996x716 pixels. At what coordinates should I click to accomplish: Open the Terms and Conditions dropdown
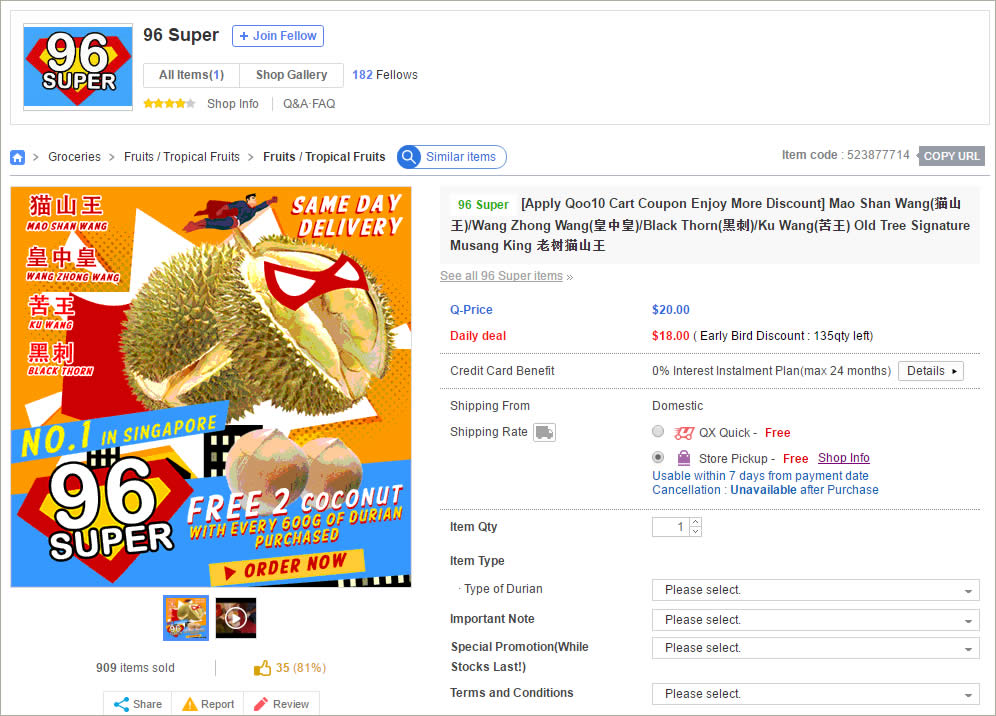816,694
